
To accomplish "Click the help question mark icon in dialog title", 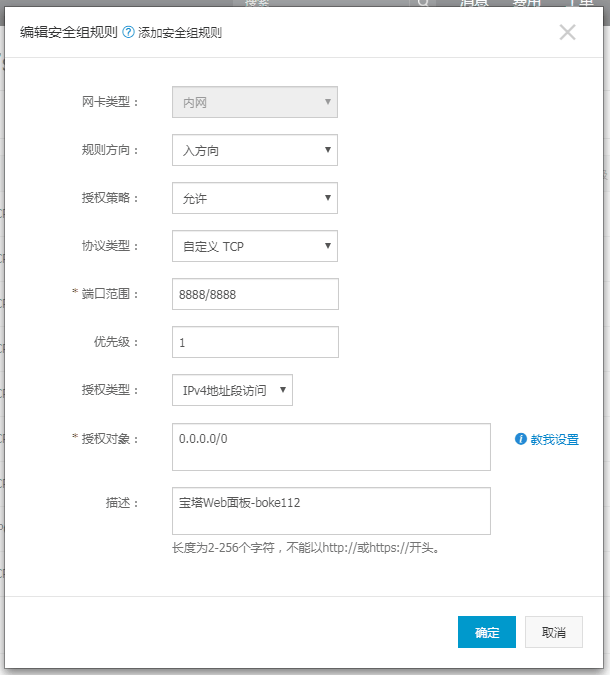I will point(128,32).
